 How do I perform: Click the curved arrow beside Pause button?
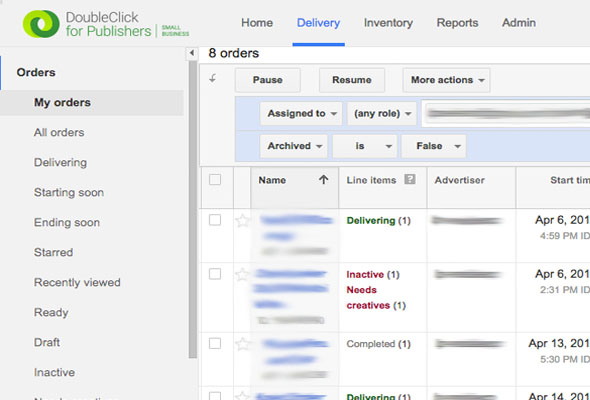click(x=213, y=78)
